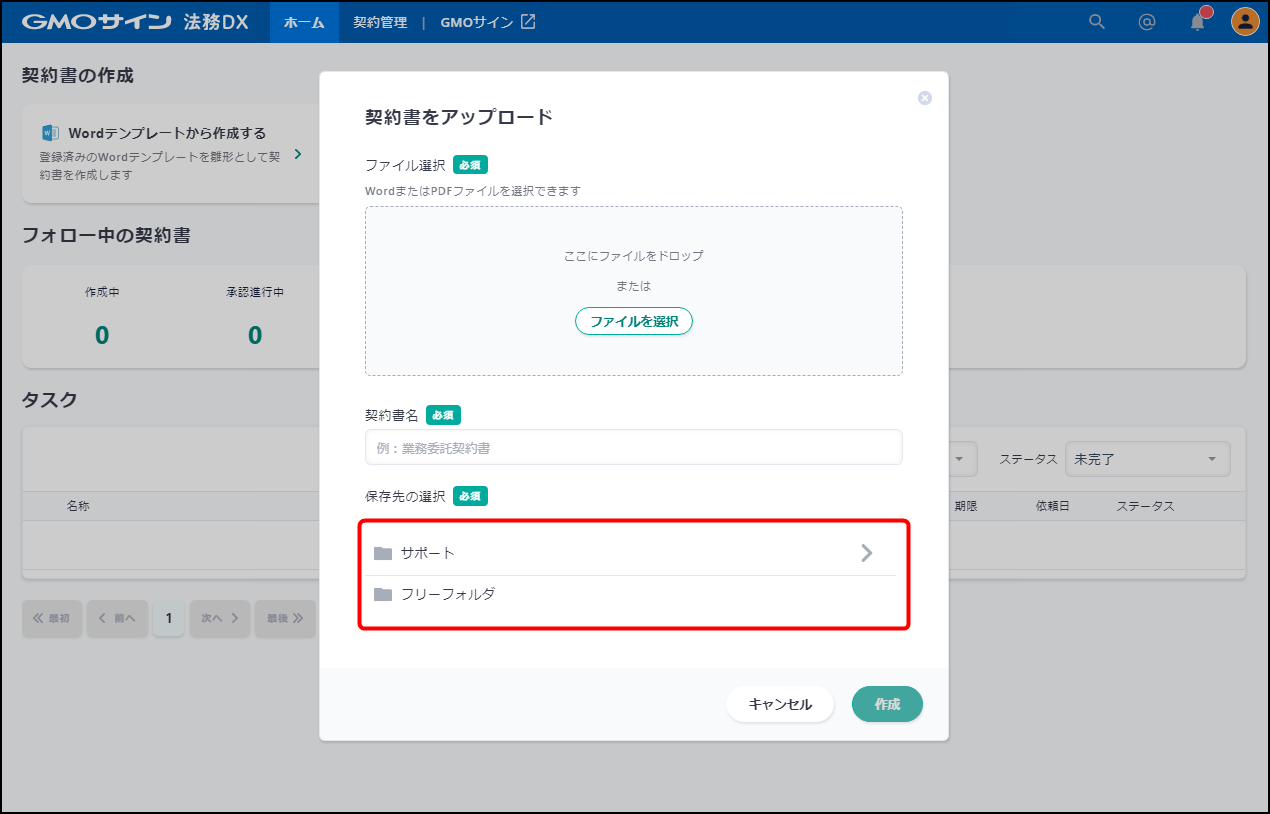Open the Wordテンプレートから作成する card arrow
Viewport: 1270px width, 814px height.
pos(298,154)
